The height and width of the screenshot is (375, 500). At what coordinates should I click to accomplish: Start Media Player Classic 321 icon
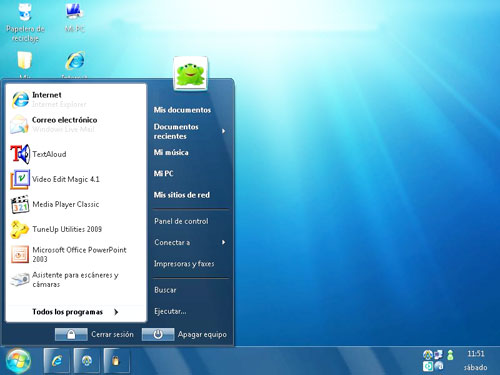pyautogui.click(x=20, y=204)
